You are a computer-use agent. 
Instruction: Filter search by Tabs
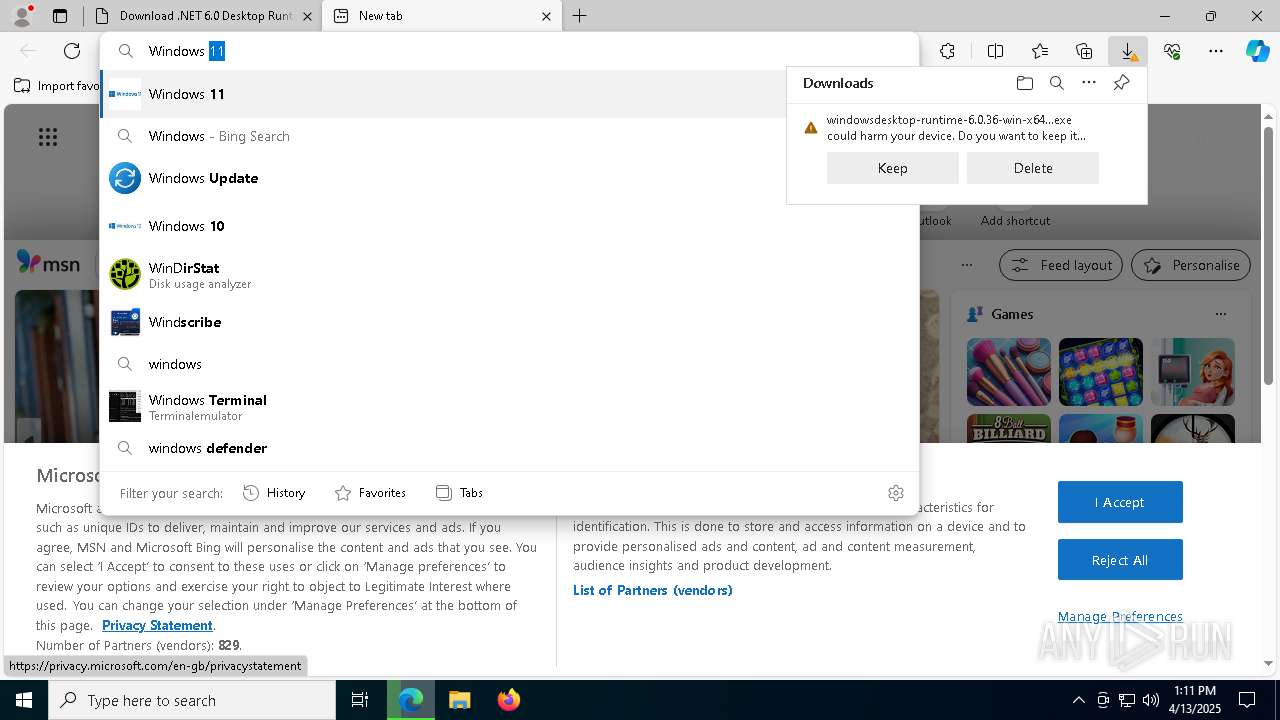click(459, 493)
